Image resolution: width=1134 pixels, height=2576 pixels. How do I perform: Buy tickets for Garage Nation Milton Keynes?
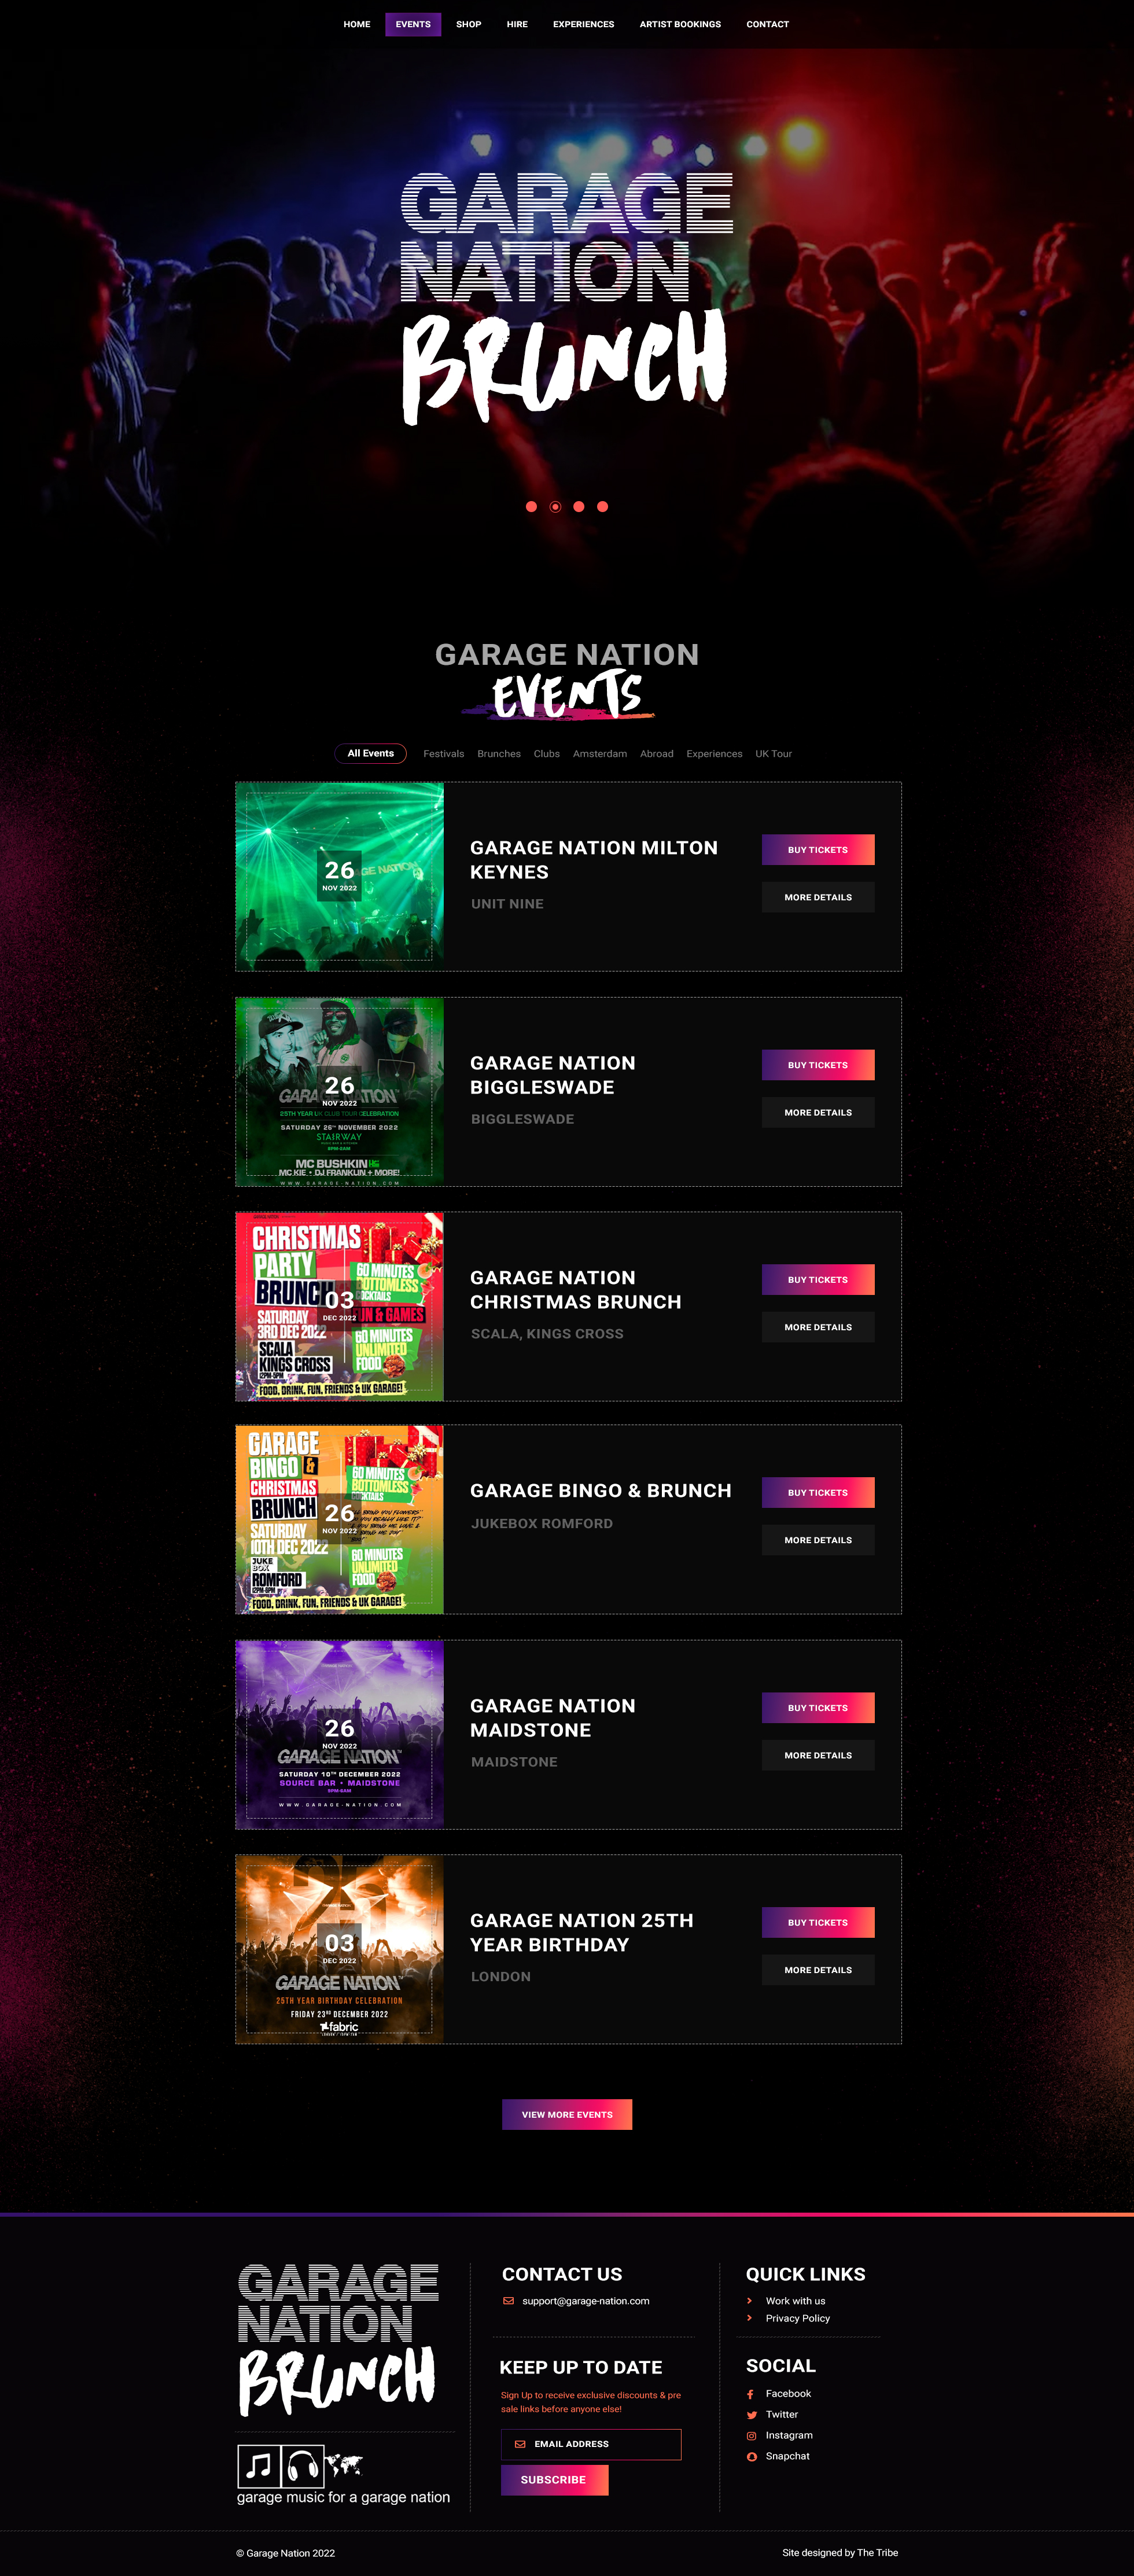pos(818,850)
